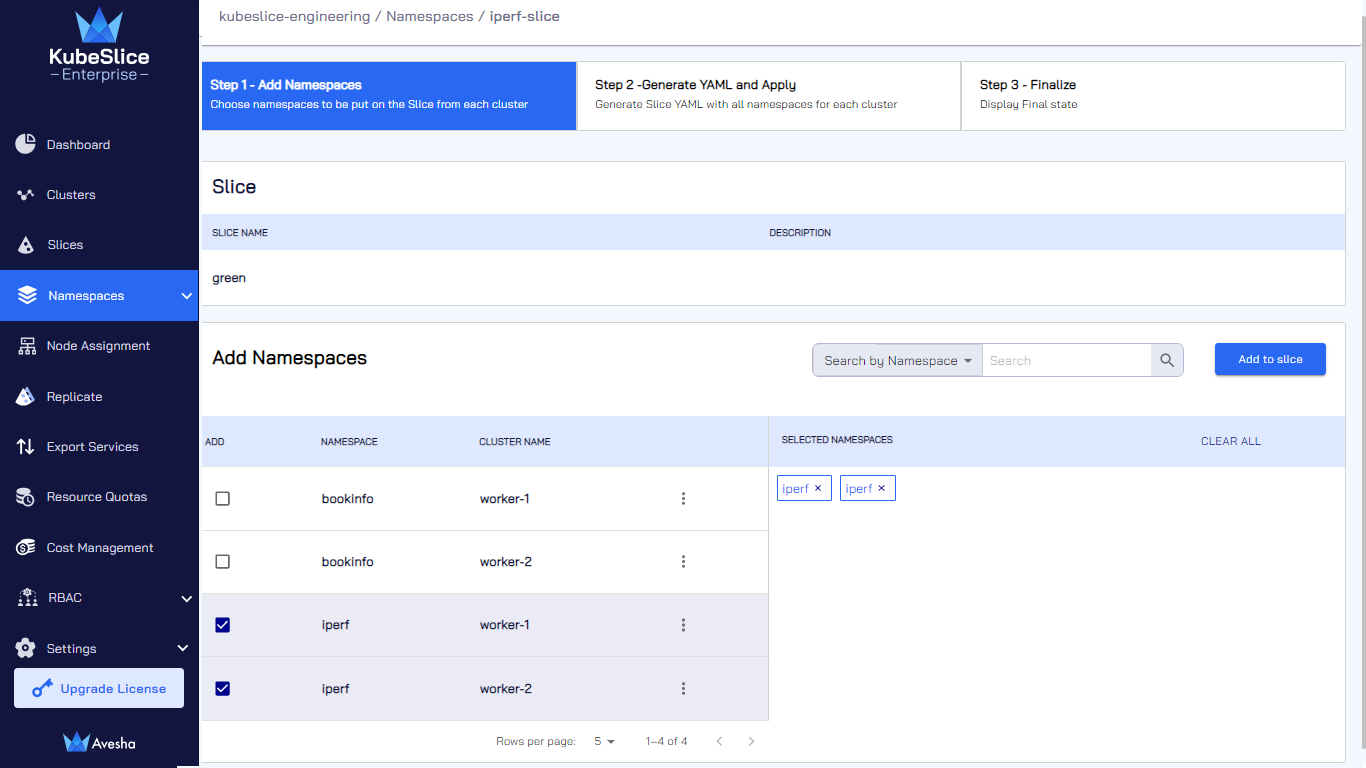
Task: Click the Namespaces layers icon
Action: click(x=27, y=296)
